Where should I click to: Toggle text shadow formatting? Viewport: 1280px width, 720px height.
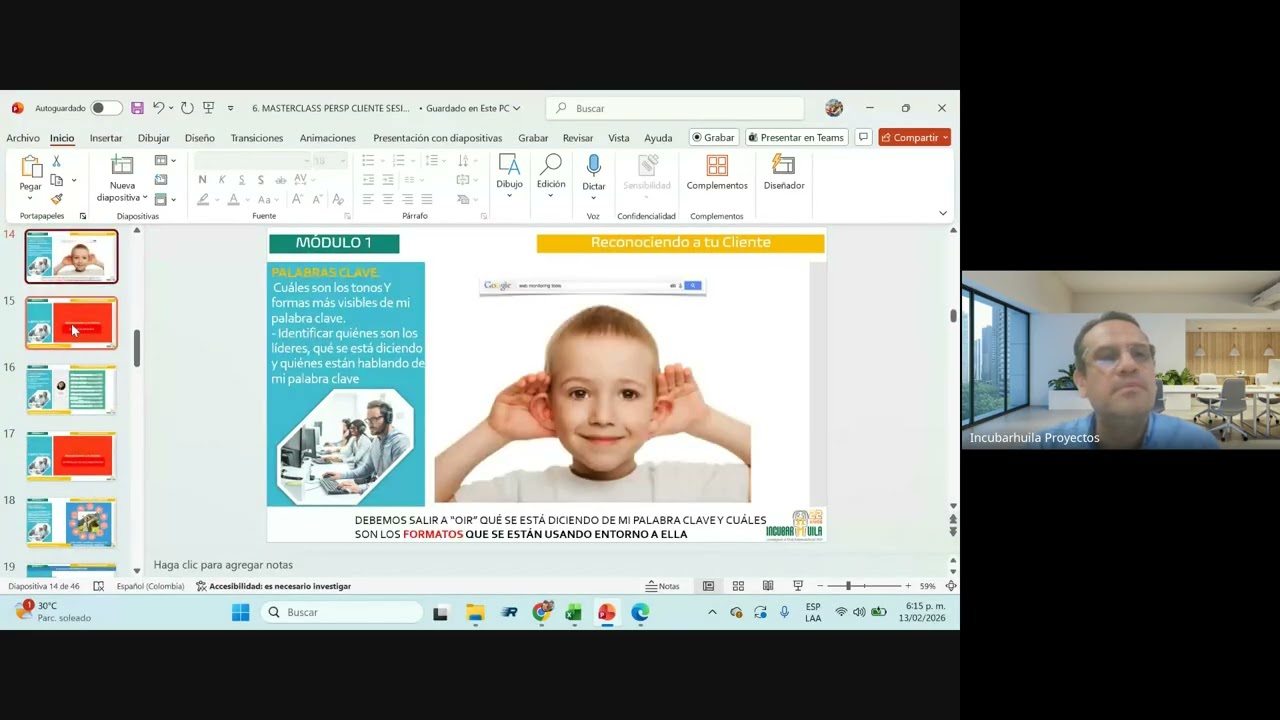261,180
